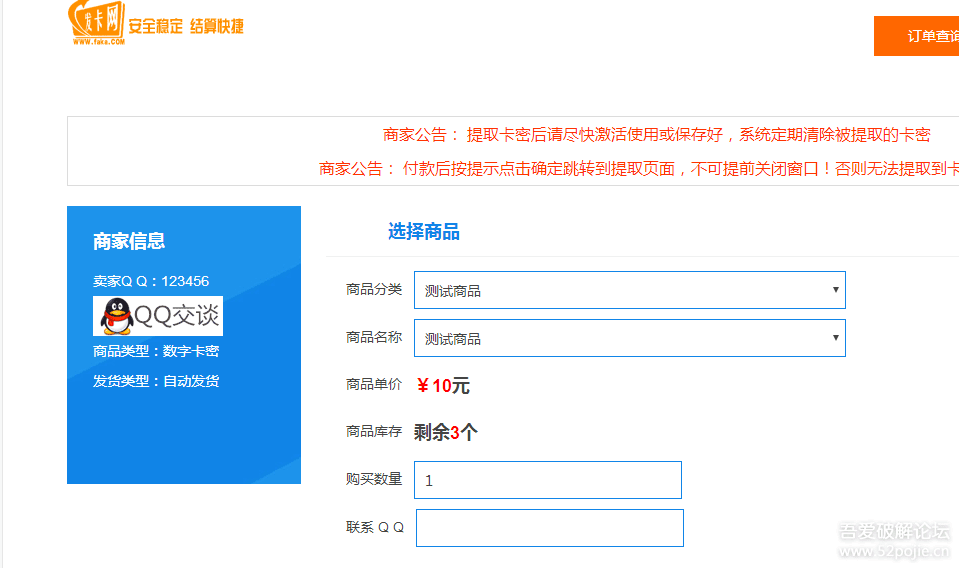
Task: Click the 商品名称 dropdown arrow
Action: point(835,337)
